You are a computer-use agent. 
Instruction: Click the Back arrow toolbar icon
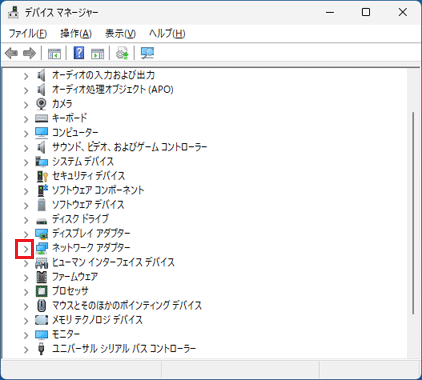[12, 53]
